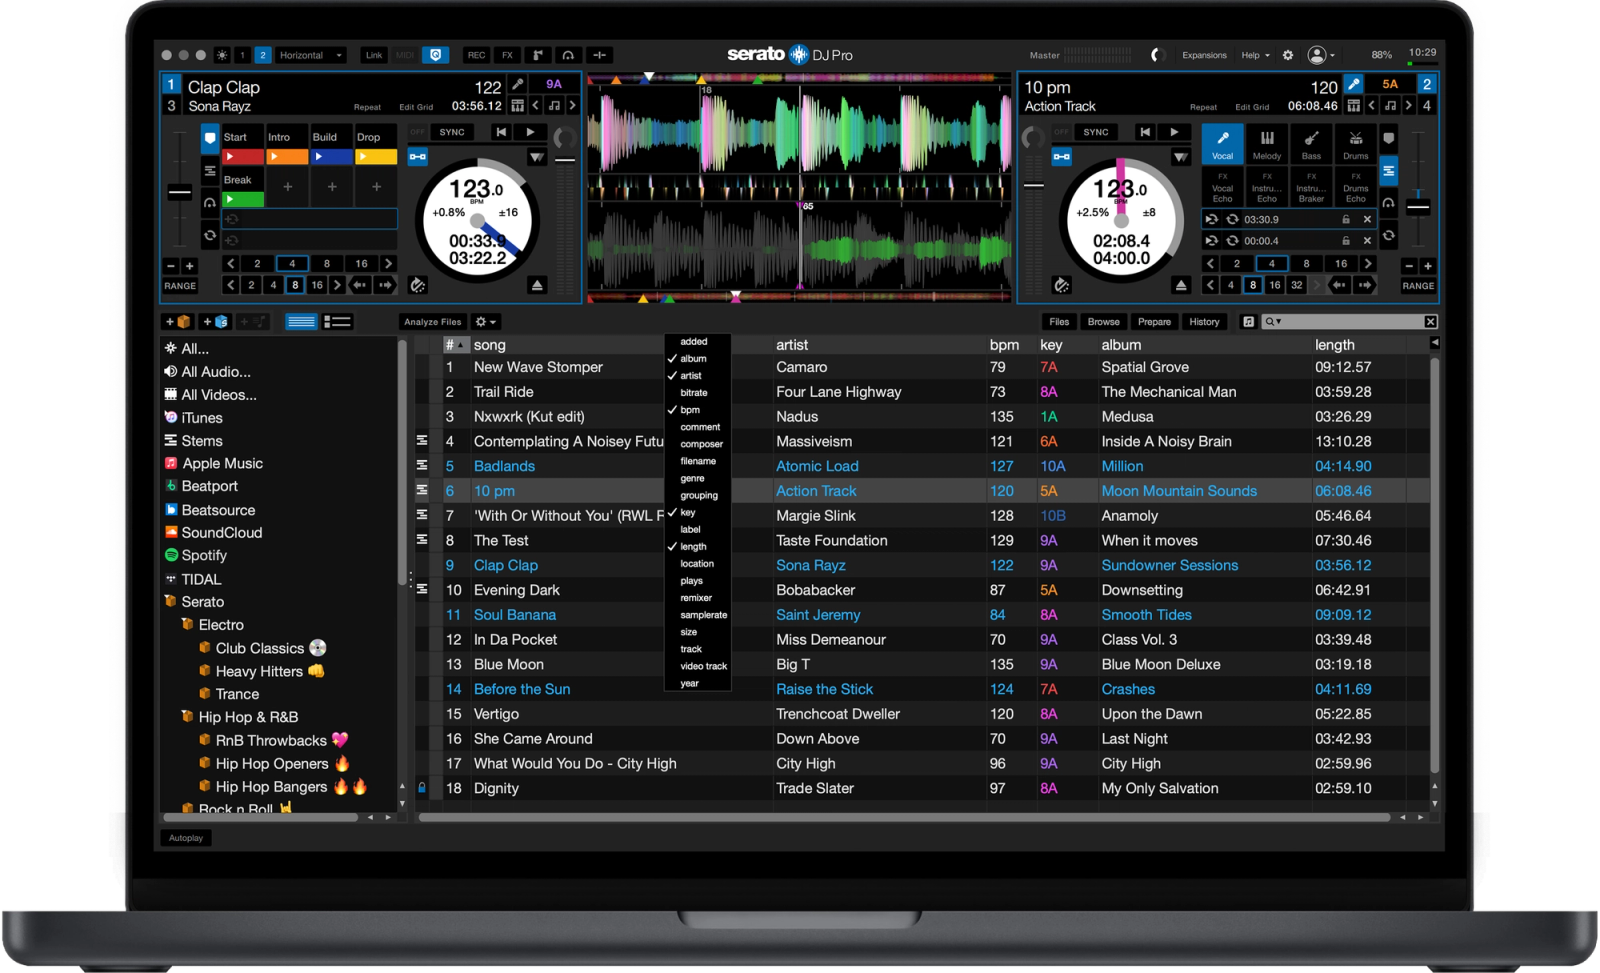Adjust the deck 2 pitch fader
The image size is (1600, 973).
point(1418,207)
